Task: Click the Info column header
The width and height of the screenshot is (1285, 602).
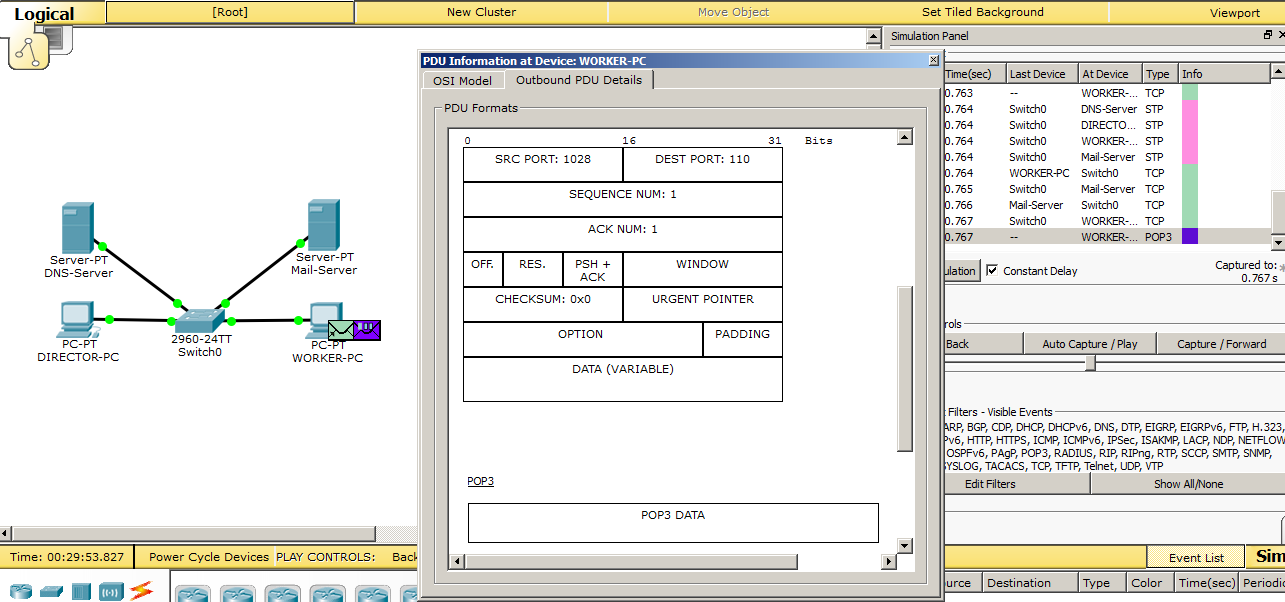Action: click(x=1224, y=74)
